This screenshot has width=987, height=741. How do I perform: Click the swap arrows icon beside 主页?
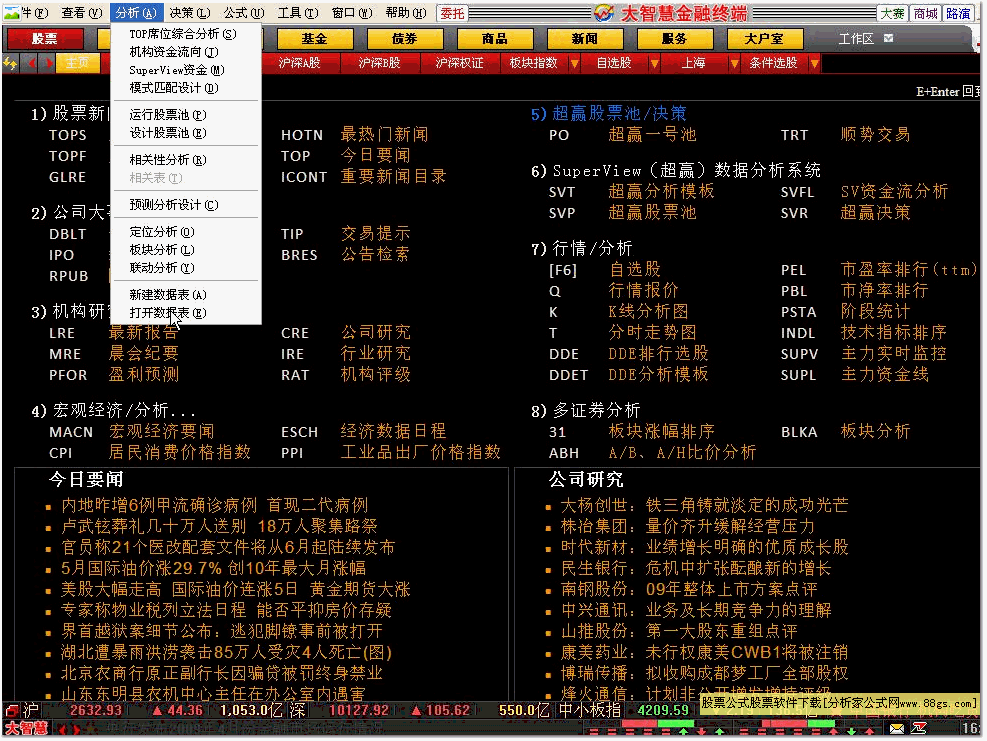click(x=10, y=63)
